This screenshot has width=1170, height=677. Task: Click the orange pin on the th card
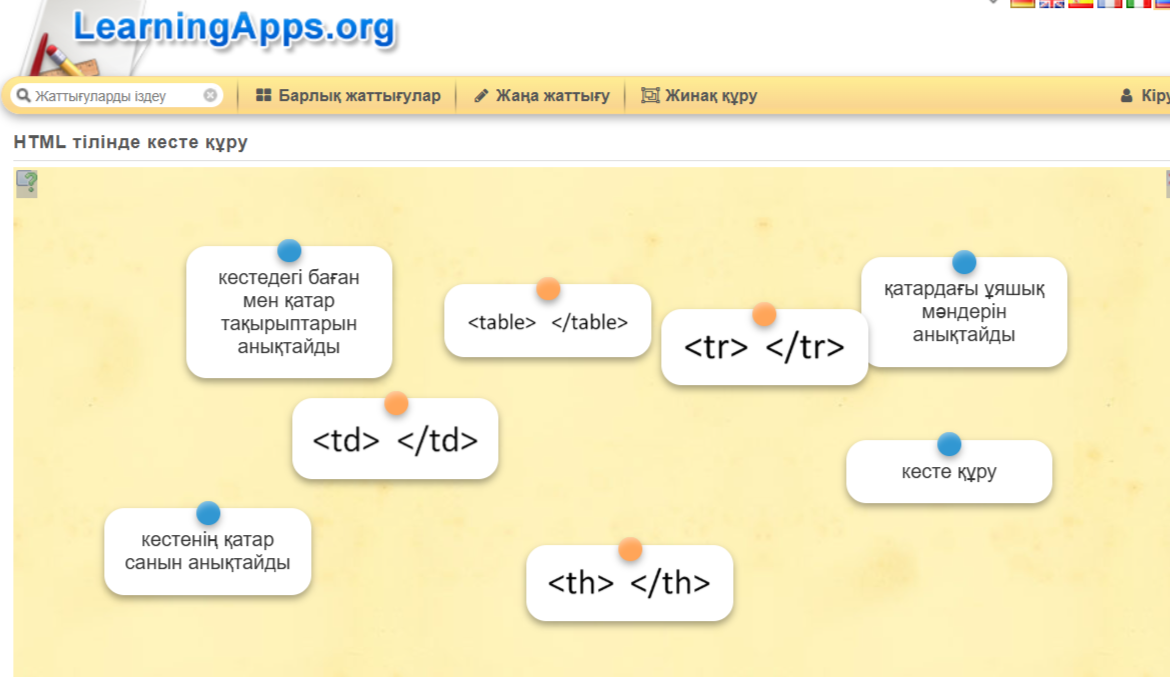pos(631,549)
